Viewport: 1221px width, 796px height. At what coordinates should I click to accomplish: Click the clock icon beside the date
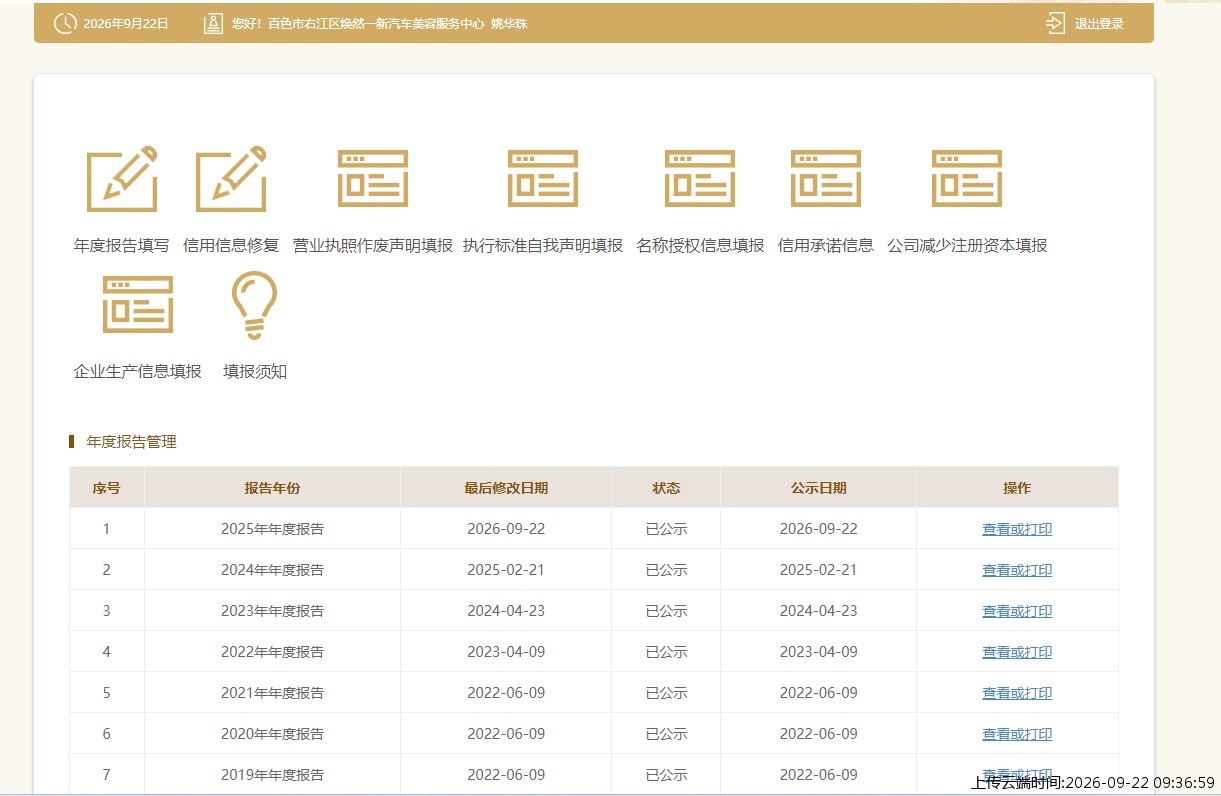pyautogui.click(x=65, y=23)
